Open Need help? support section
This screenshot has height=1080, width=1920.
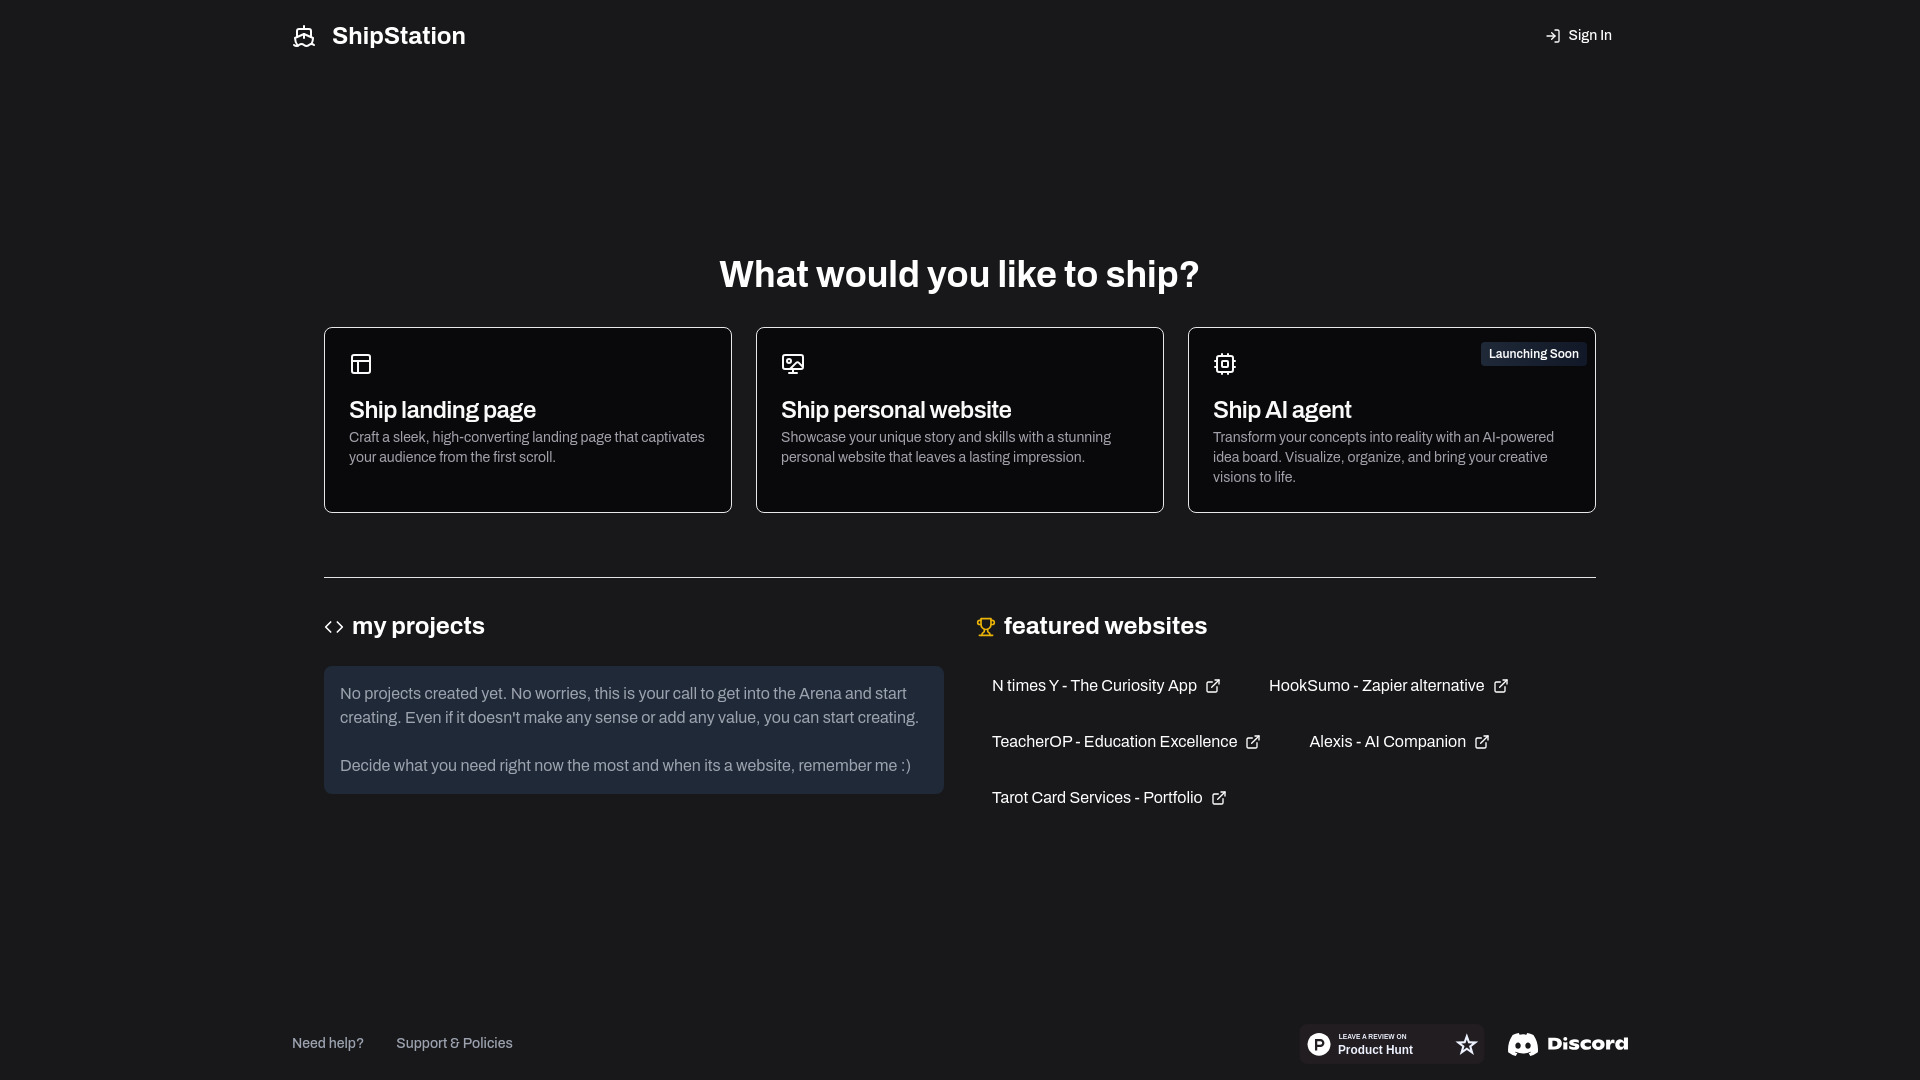pos(327,1043)
